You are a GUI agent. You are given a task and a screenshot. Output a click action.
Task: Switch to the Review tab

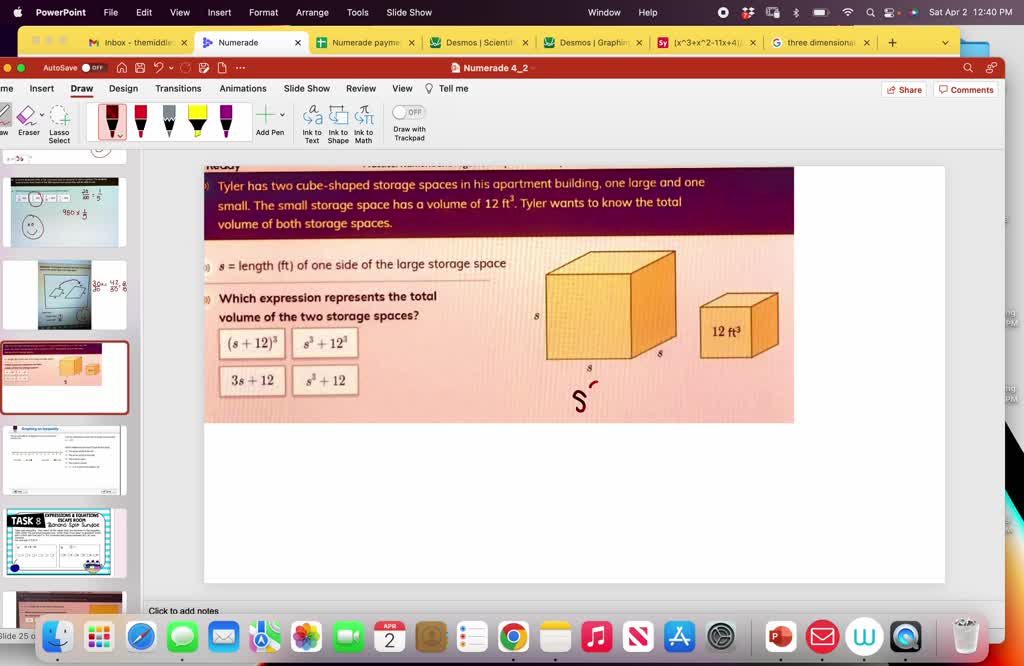click(x=361, y=89)
